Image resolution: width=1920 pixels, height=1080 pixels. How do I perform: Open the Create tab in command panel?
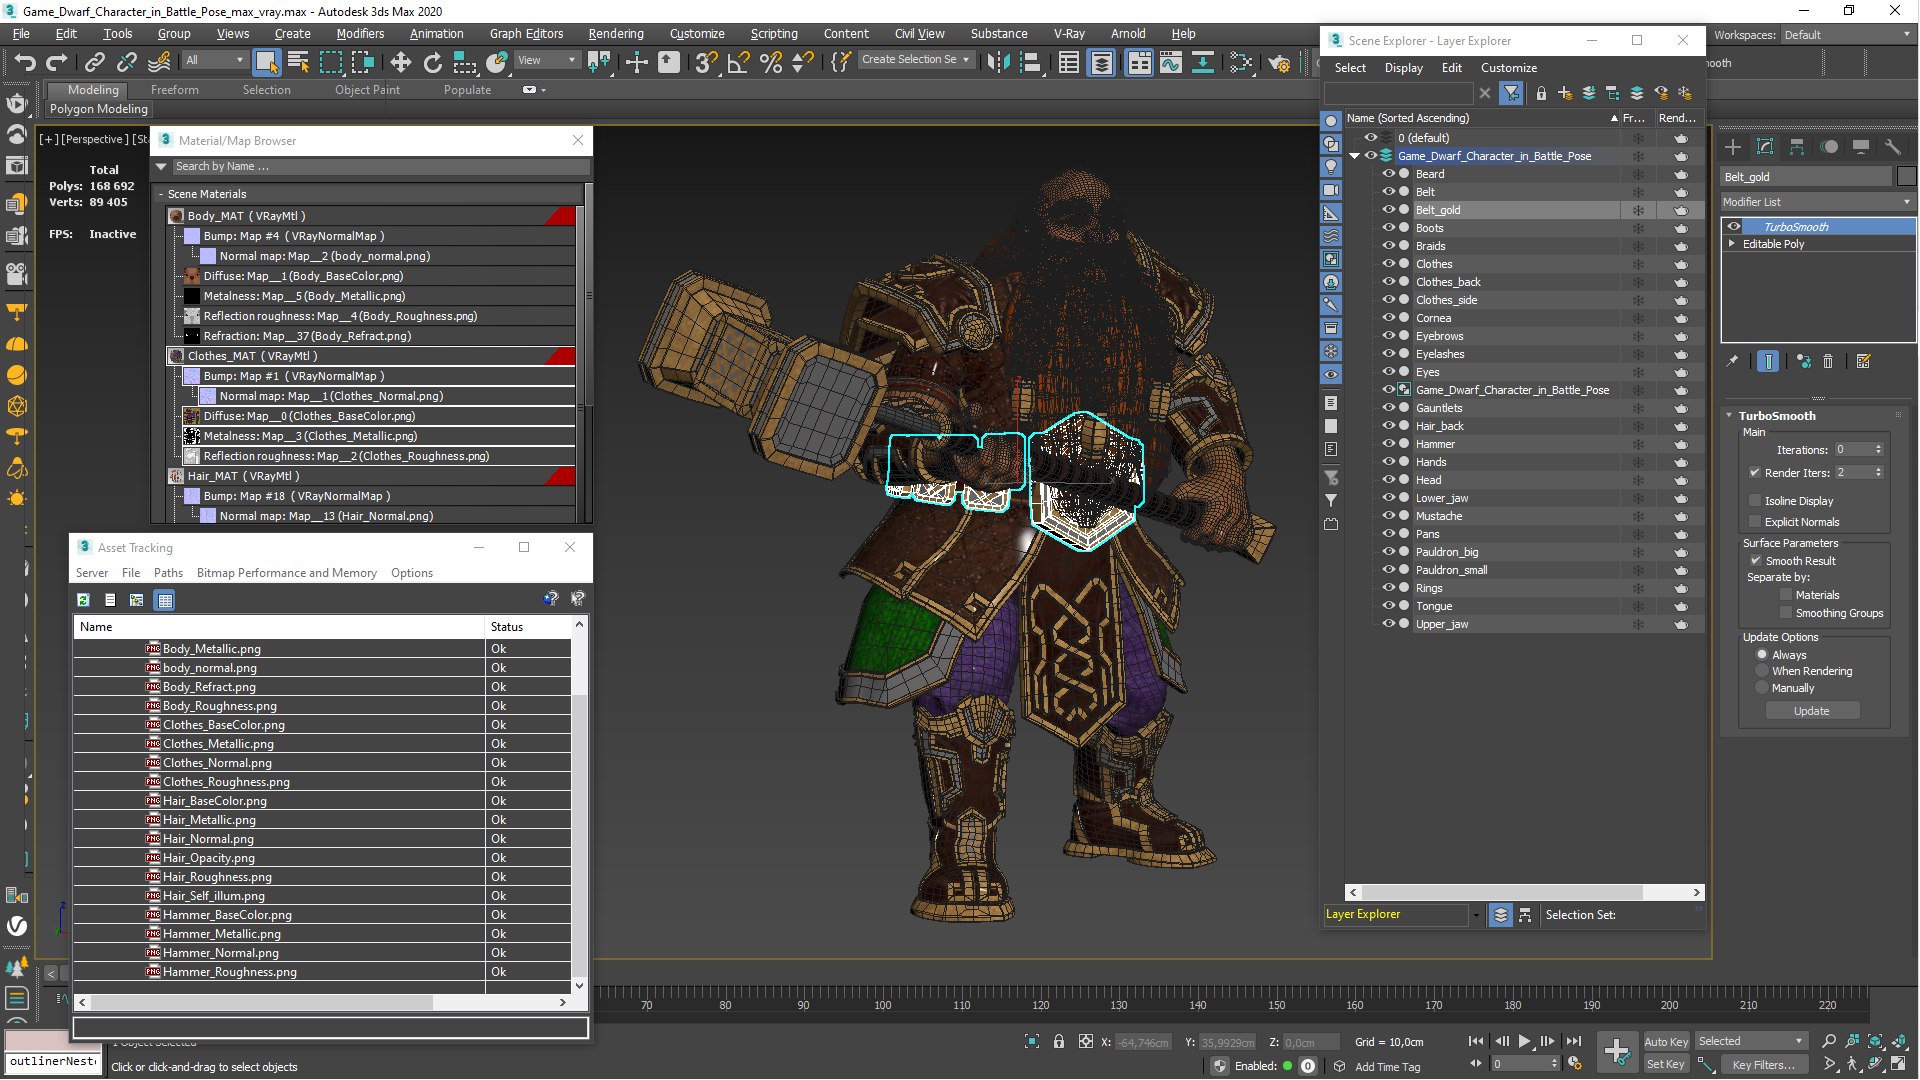coord(1733,147)
